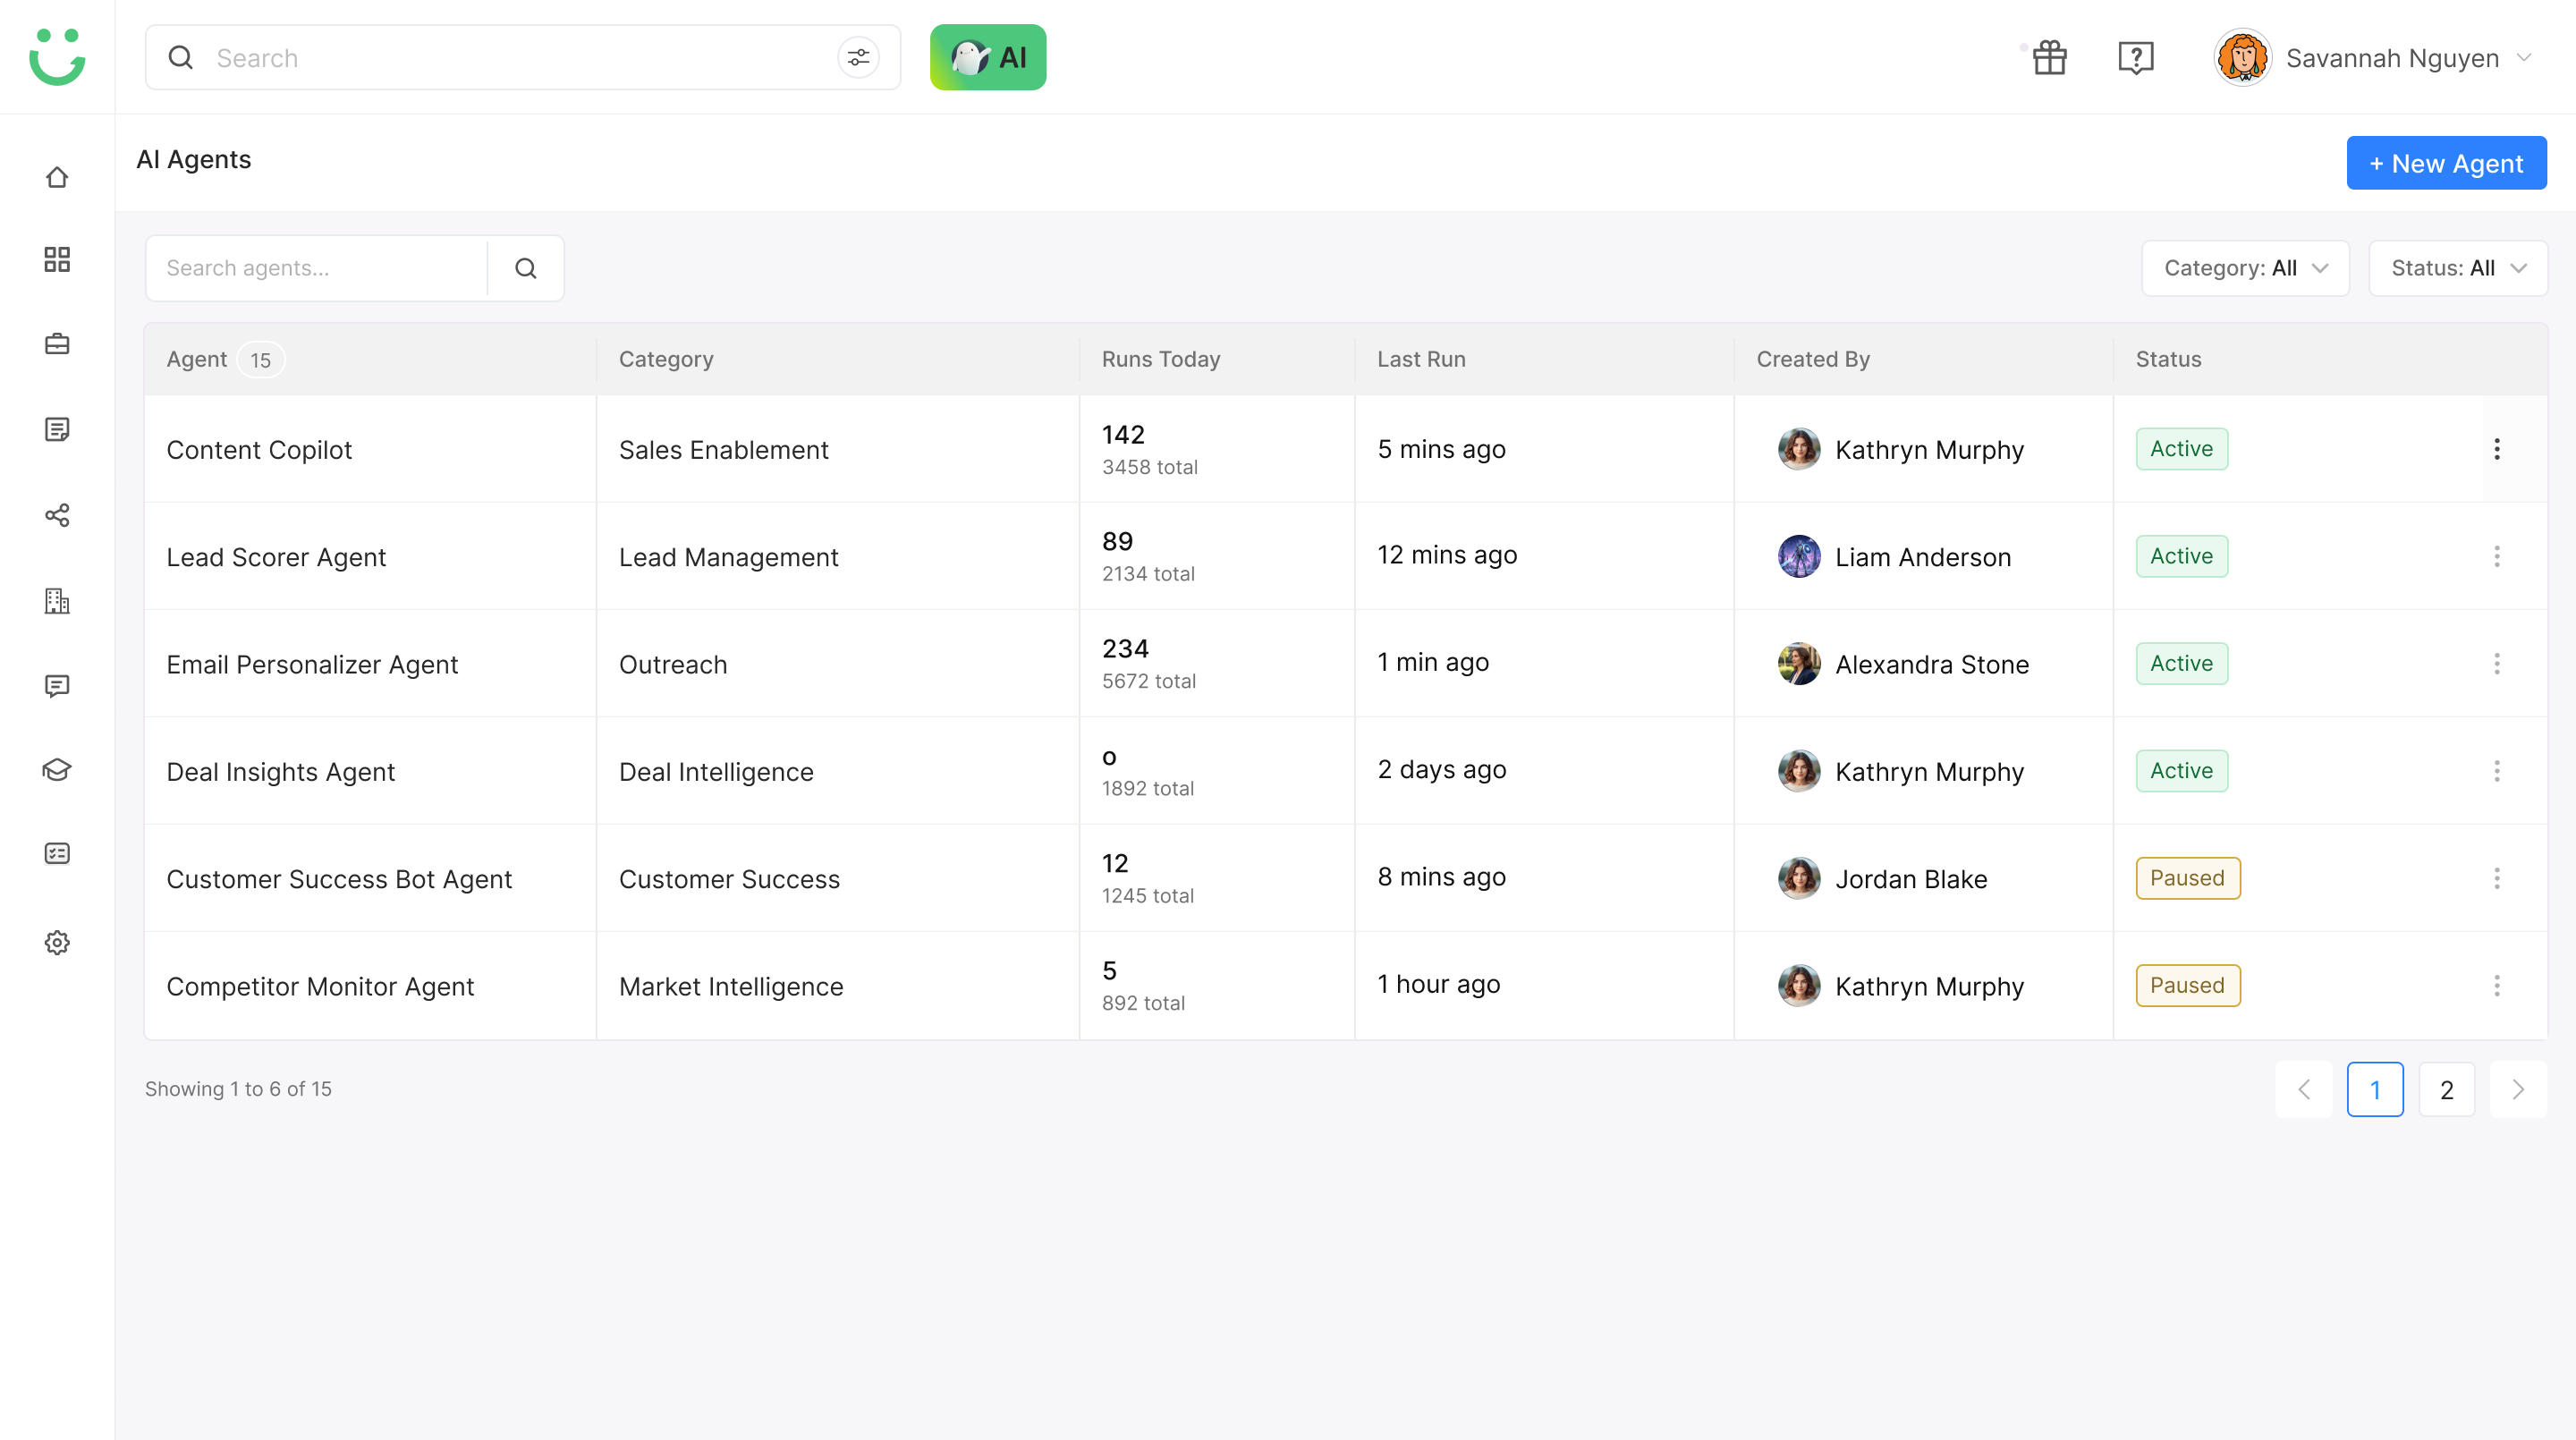Open row actions menu for Lead Scorer Agent
2576x1440 pixels.
point(2497,556)
